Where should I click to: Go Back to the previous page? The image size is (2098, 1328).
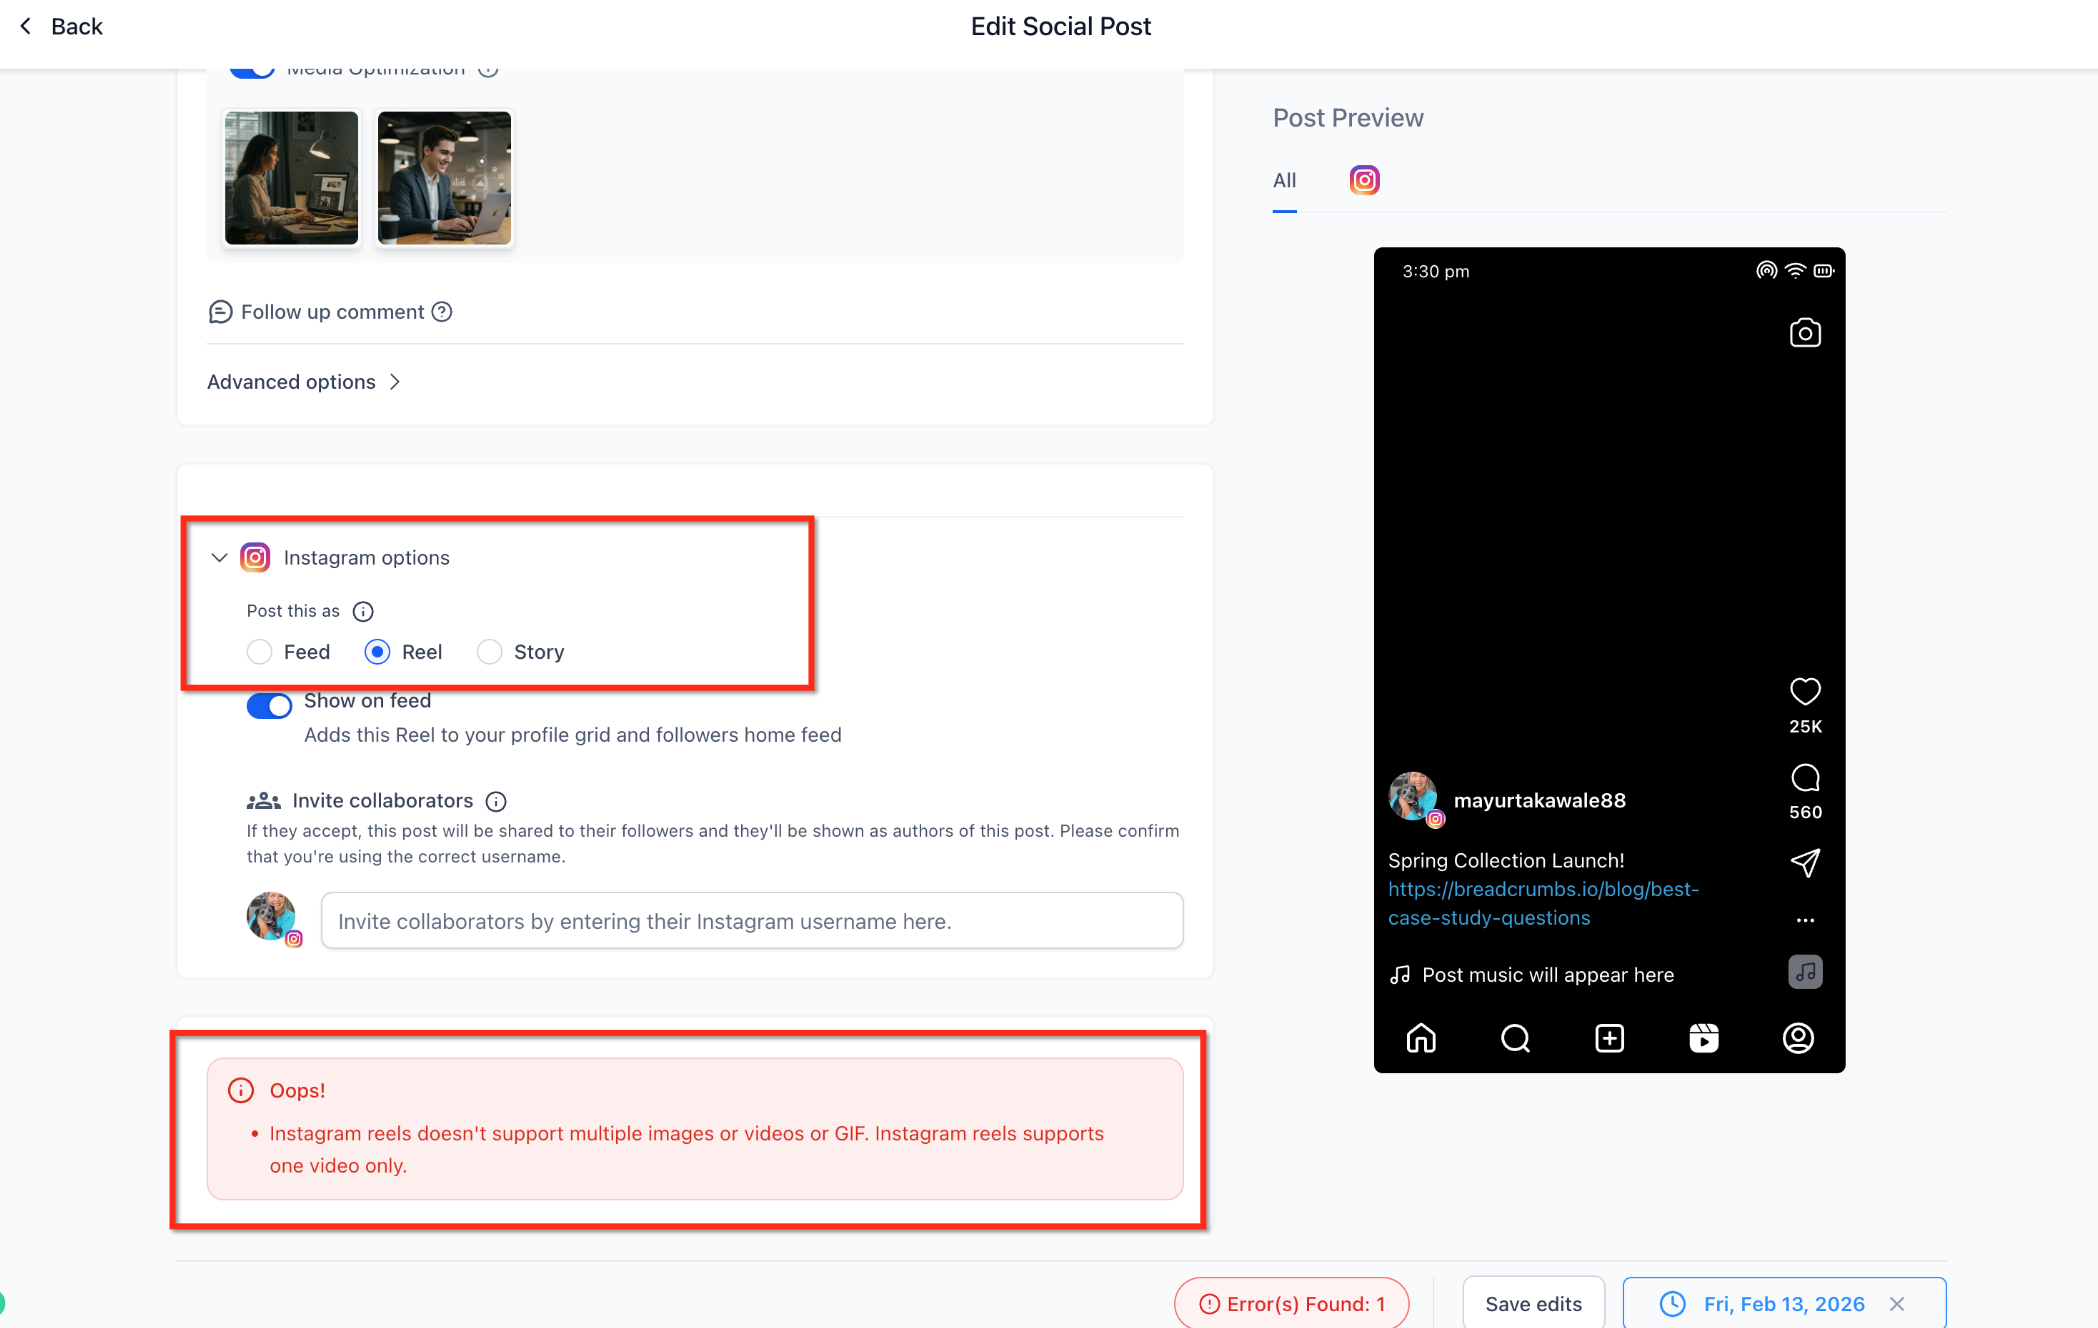click(61, 27)
